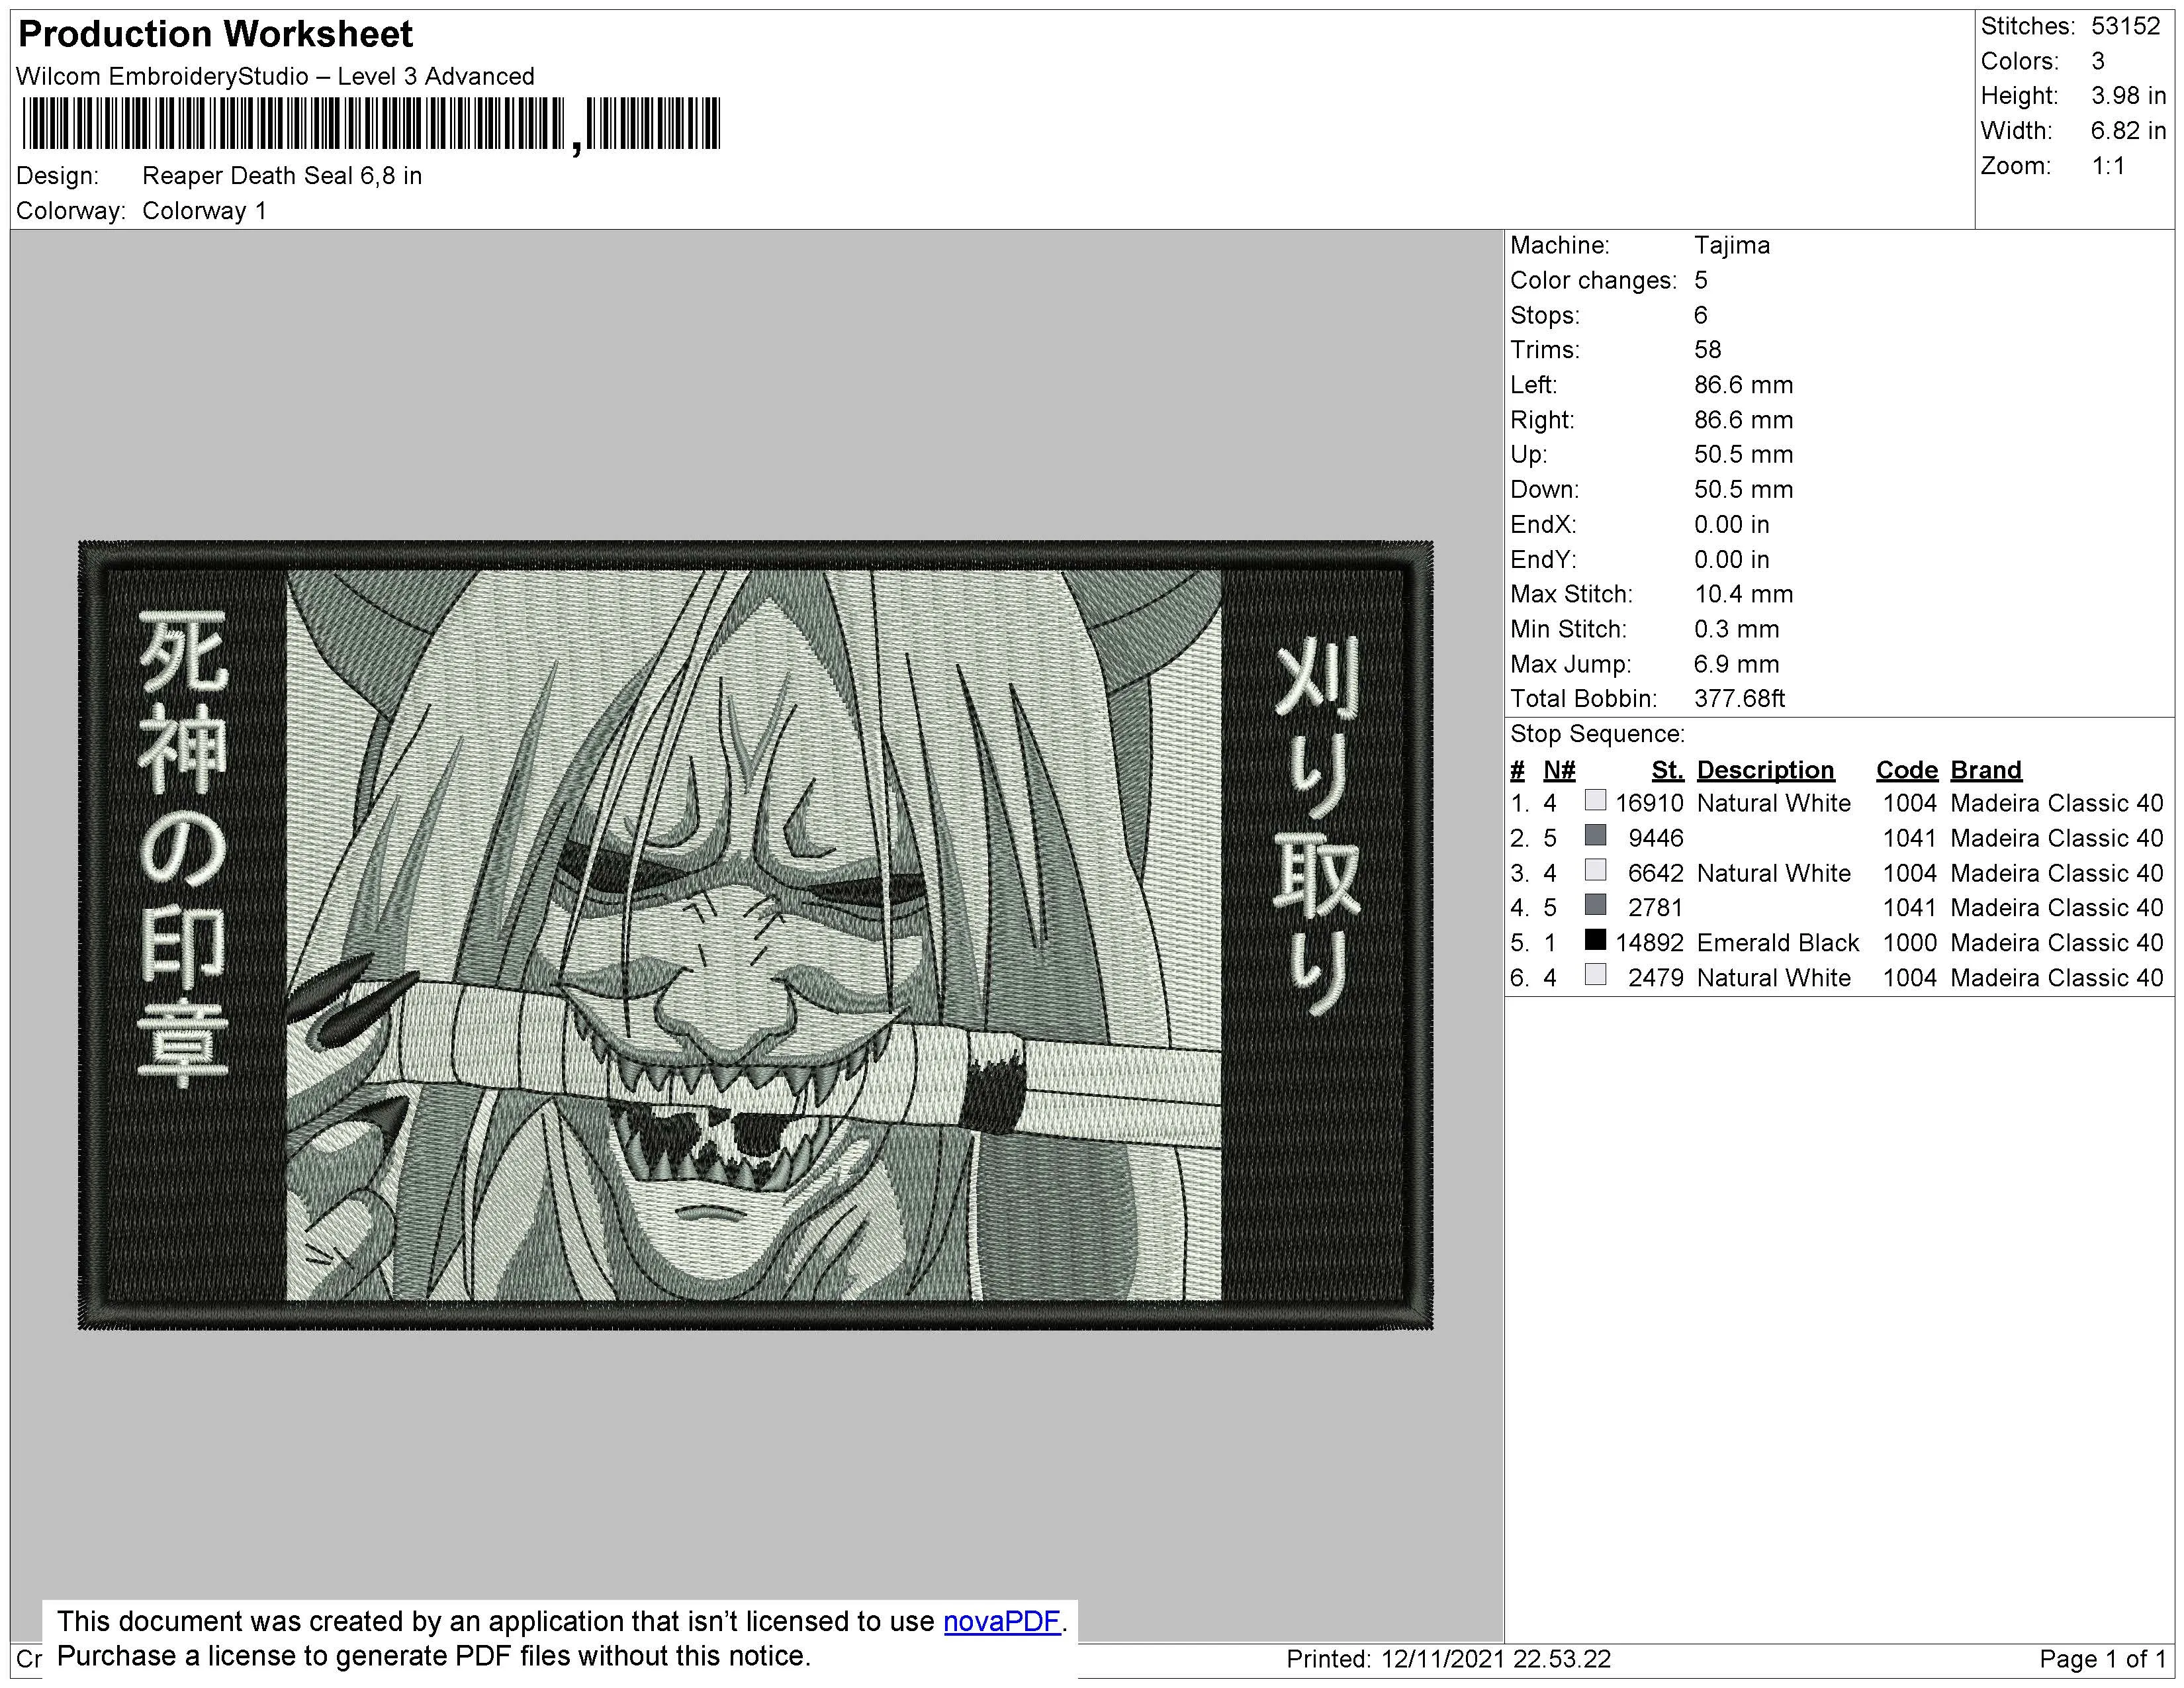
Task: Click the printed date '12/11/2021 22.53.22'
Action: pos(1496,1660)
